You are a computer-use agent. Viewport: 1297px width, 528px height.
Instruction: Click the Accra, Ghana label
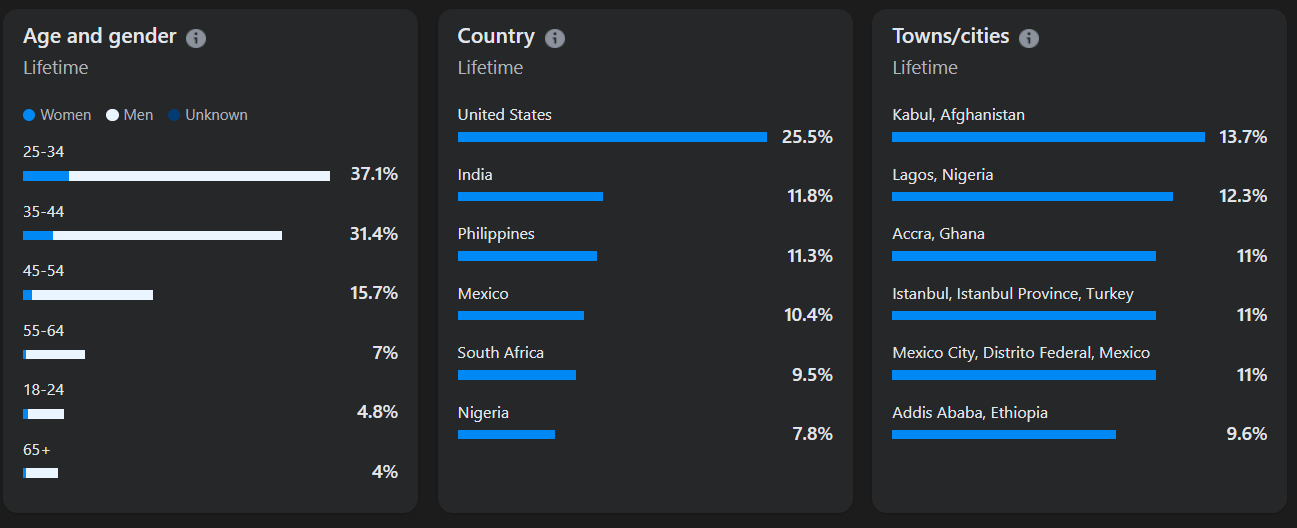938,234
